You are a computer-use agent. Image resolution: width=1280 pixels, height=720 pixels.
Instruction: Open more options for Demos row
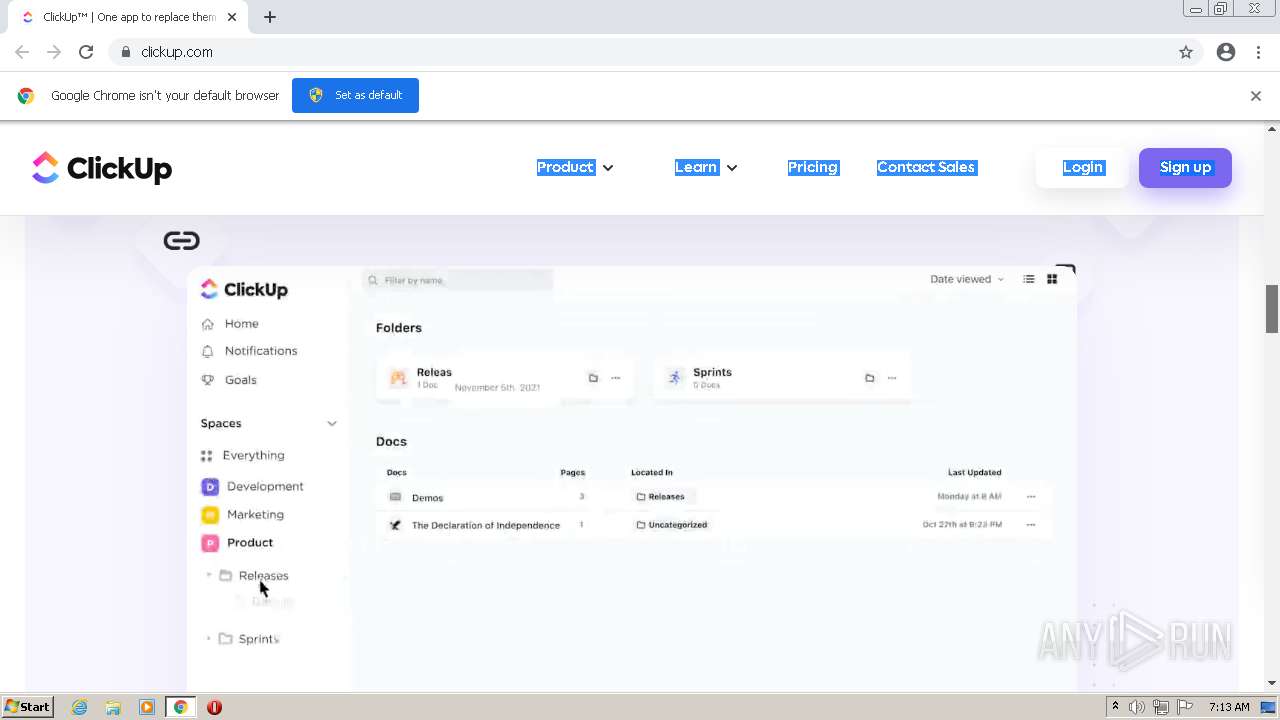pos(1031,497)
